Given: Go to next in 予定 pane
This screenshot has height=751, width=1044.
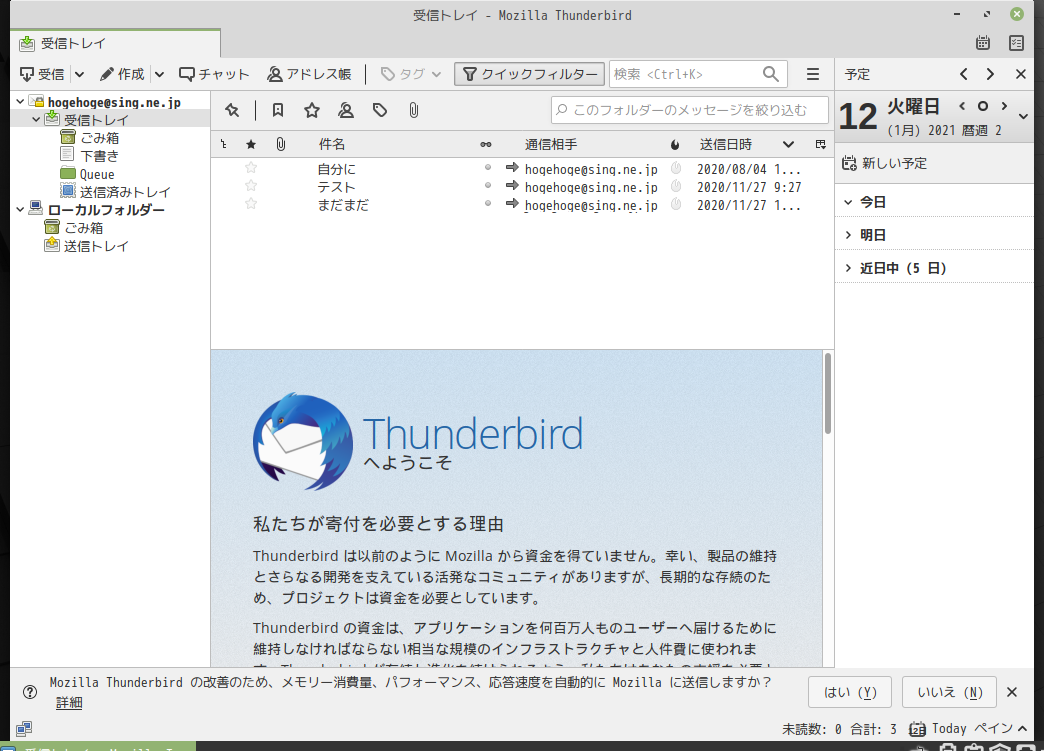Looking at the screenshot, I should pos(990,74).
